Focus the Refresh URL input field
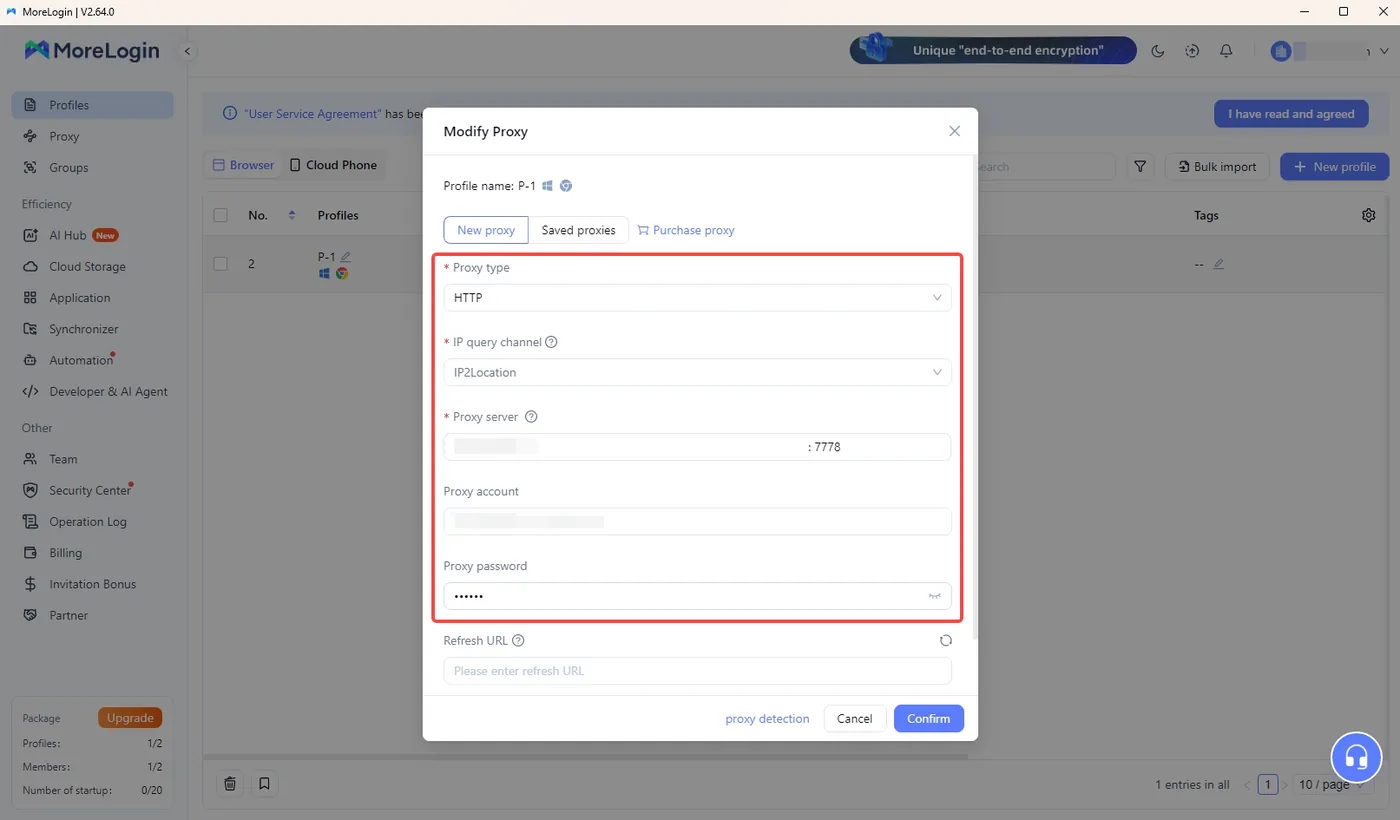The image size is (1400, 820). tap(697, 671)
